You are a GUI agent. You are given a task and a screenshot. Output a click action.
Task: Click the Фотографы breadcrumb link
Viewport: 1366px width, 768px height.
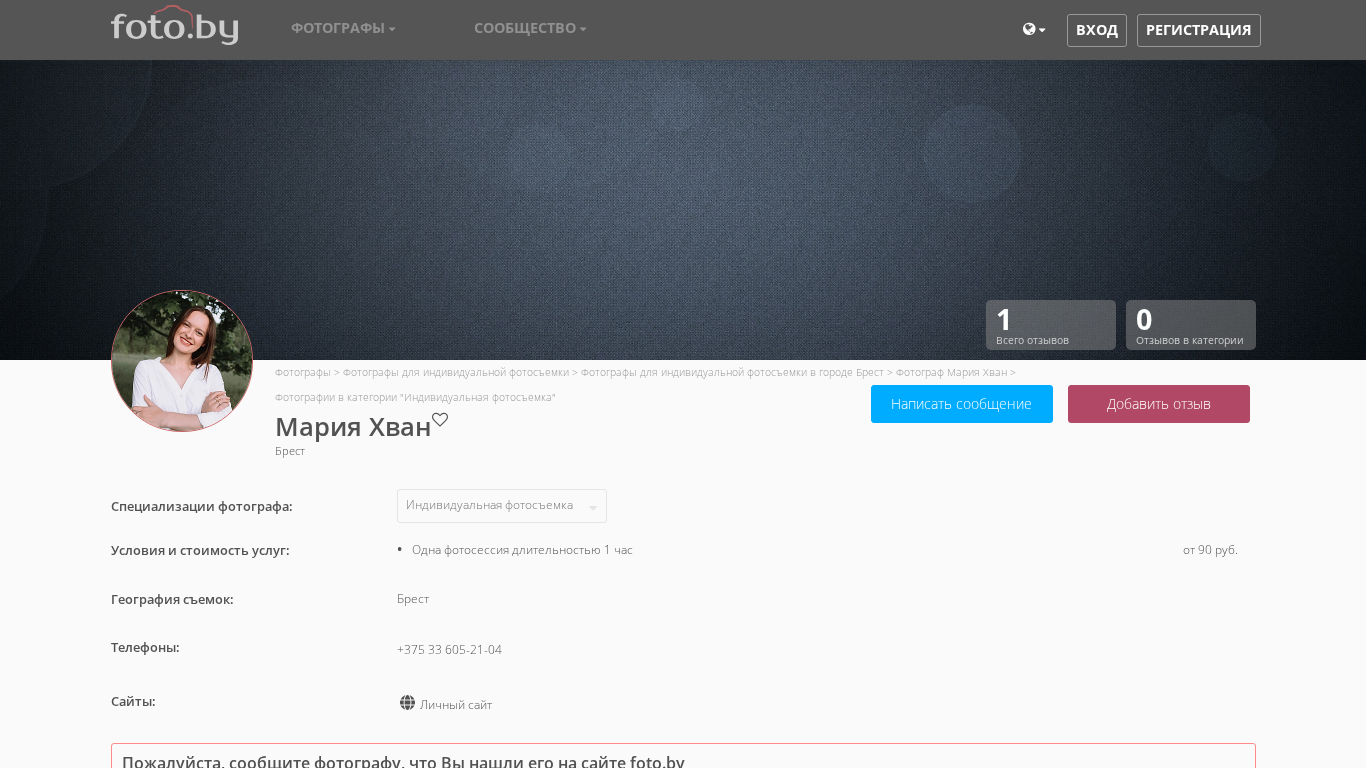point(302,372)
